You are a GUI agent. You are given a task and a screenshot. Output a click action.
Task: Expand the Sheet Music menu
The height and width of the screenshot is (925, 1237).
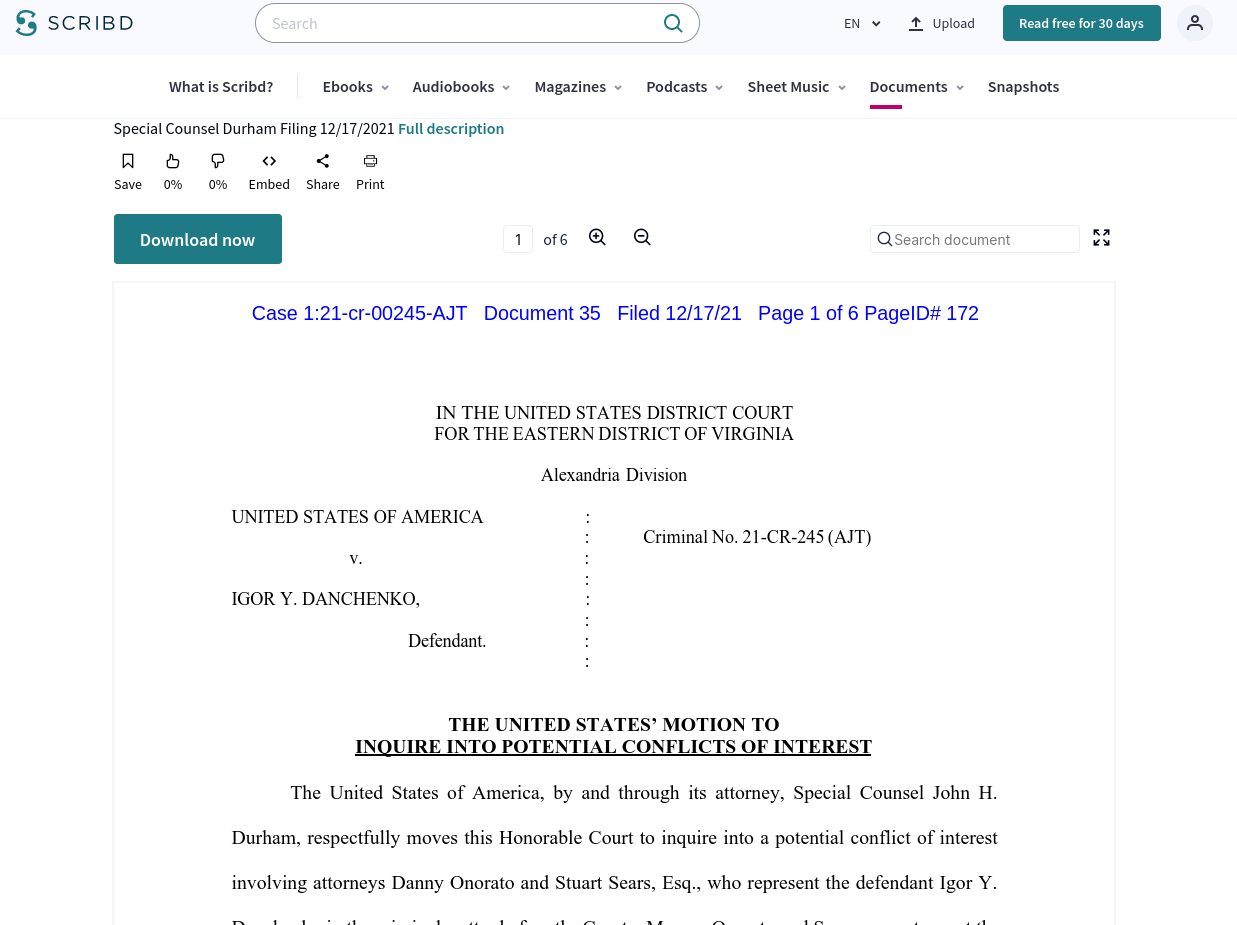796,87
